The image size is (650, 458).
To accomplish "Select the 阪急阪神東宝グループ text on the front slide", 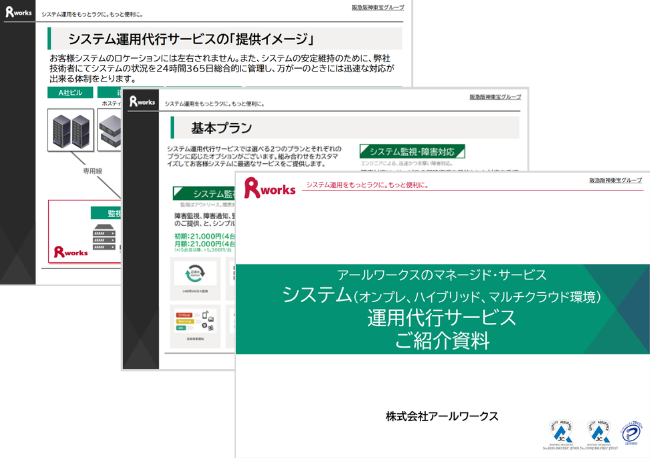I will click(x=616, y=180).
